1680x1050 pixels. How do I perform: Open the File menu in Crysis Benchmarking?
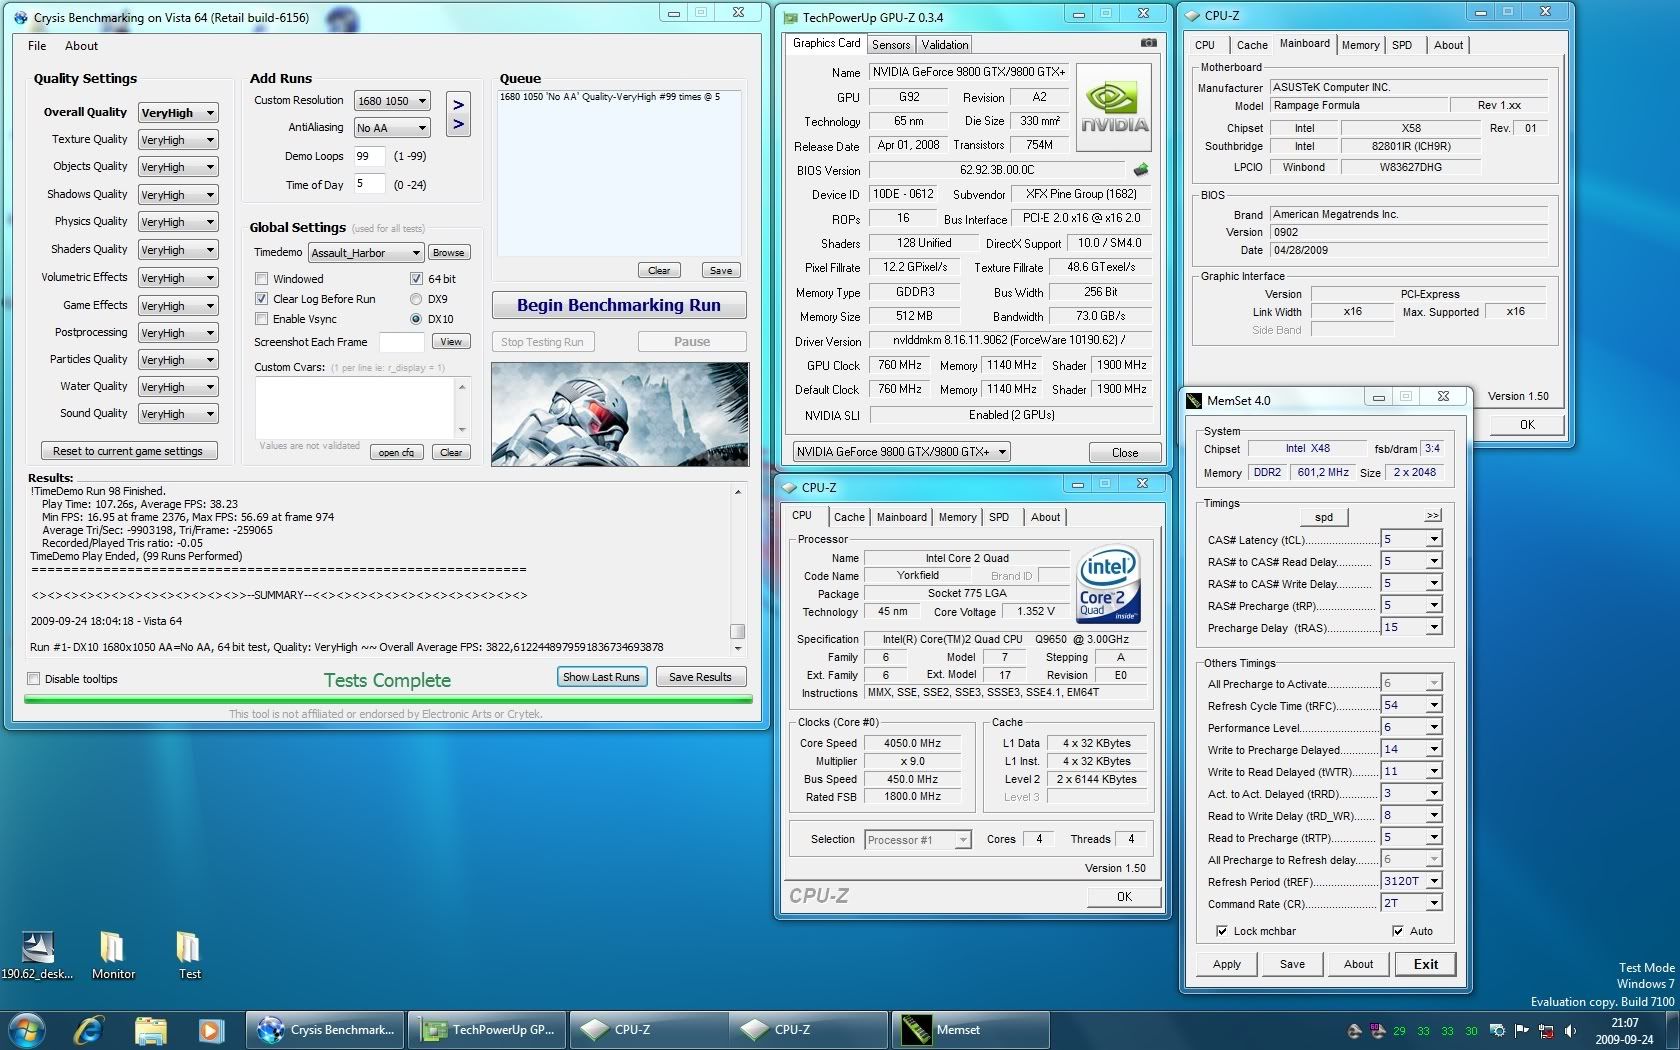coord(37,46)
